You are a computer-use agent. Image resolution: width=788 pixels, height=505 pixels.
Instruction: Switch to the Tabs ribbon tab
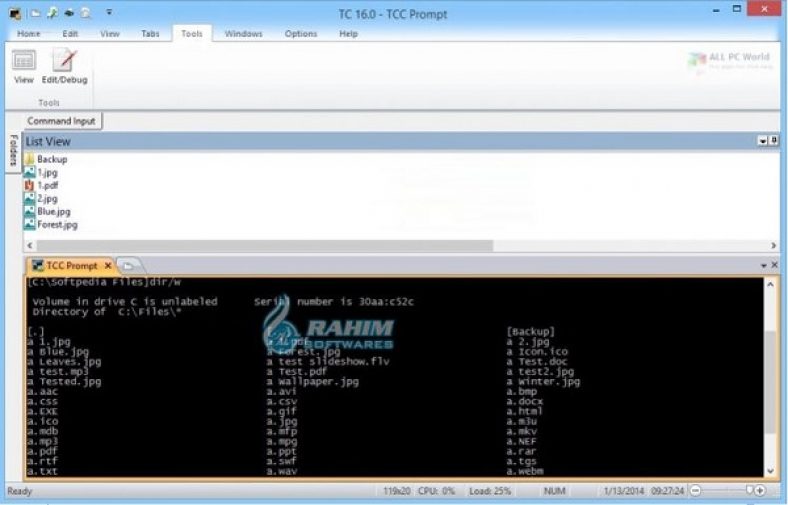(150, 34)
